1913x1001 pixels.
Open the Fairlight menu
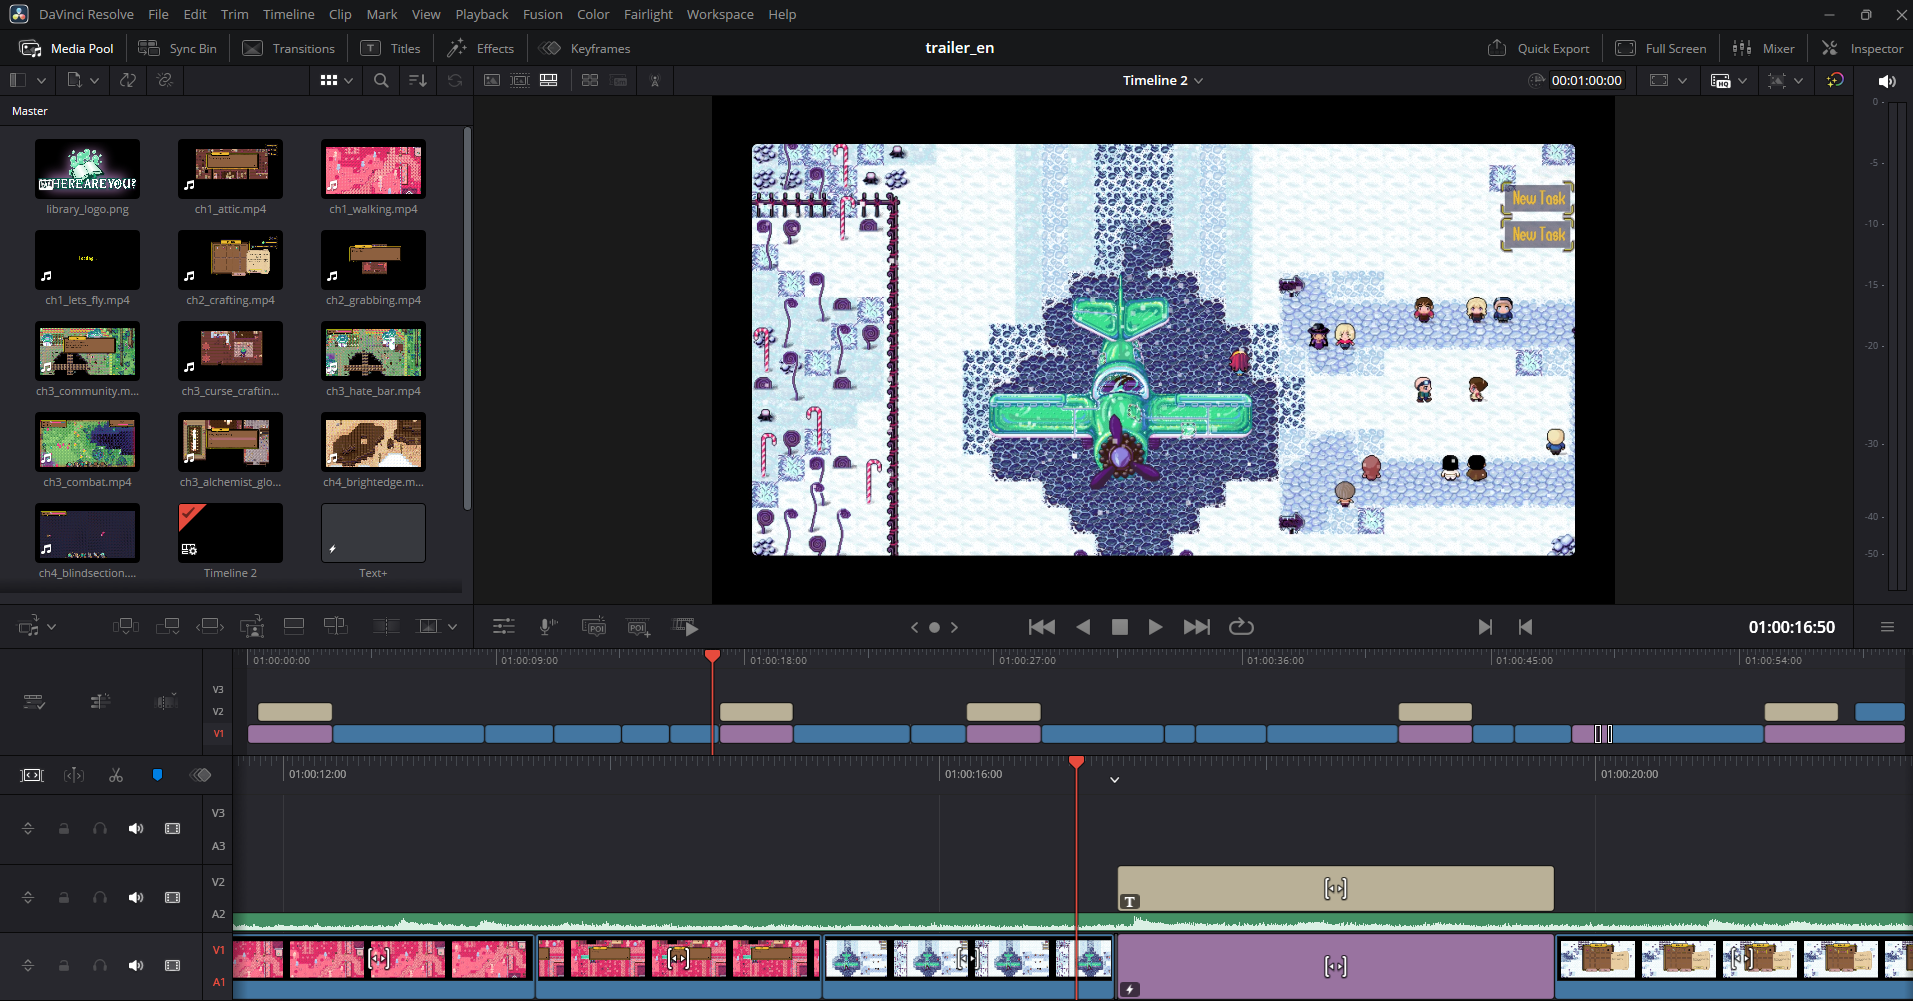tap(648, 14)
